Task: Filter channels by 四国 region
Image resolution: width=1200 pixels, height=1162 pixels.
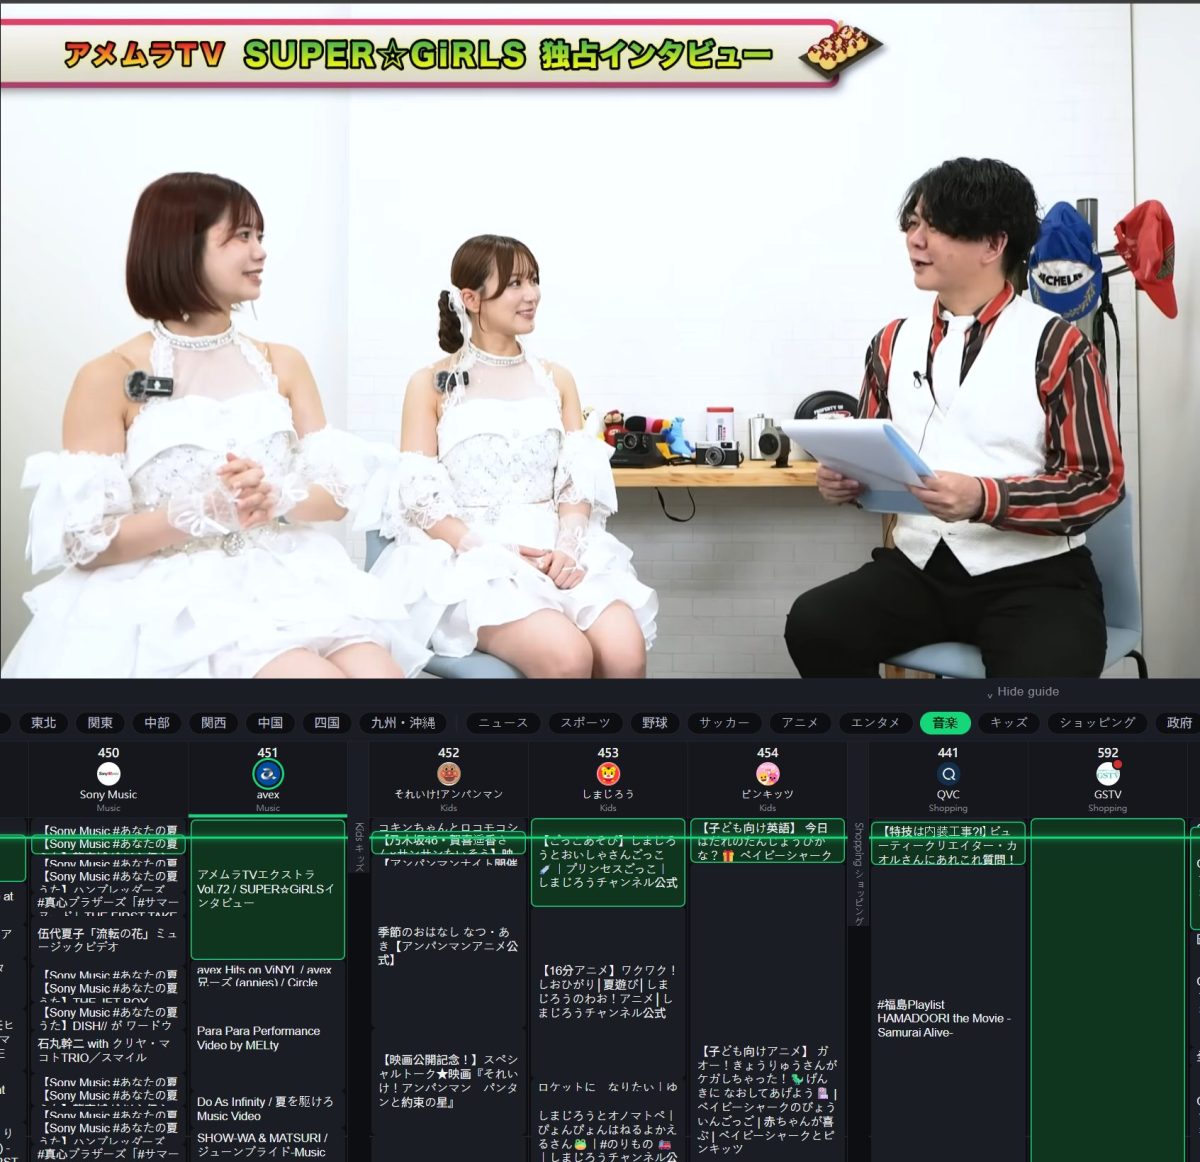Action: coord(327,722)
